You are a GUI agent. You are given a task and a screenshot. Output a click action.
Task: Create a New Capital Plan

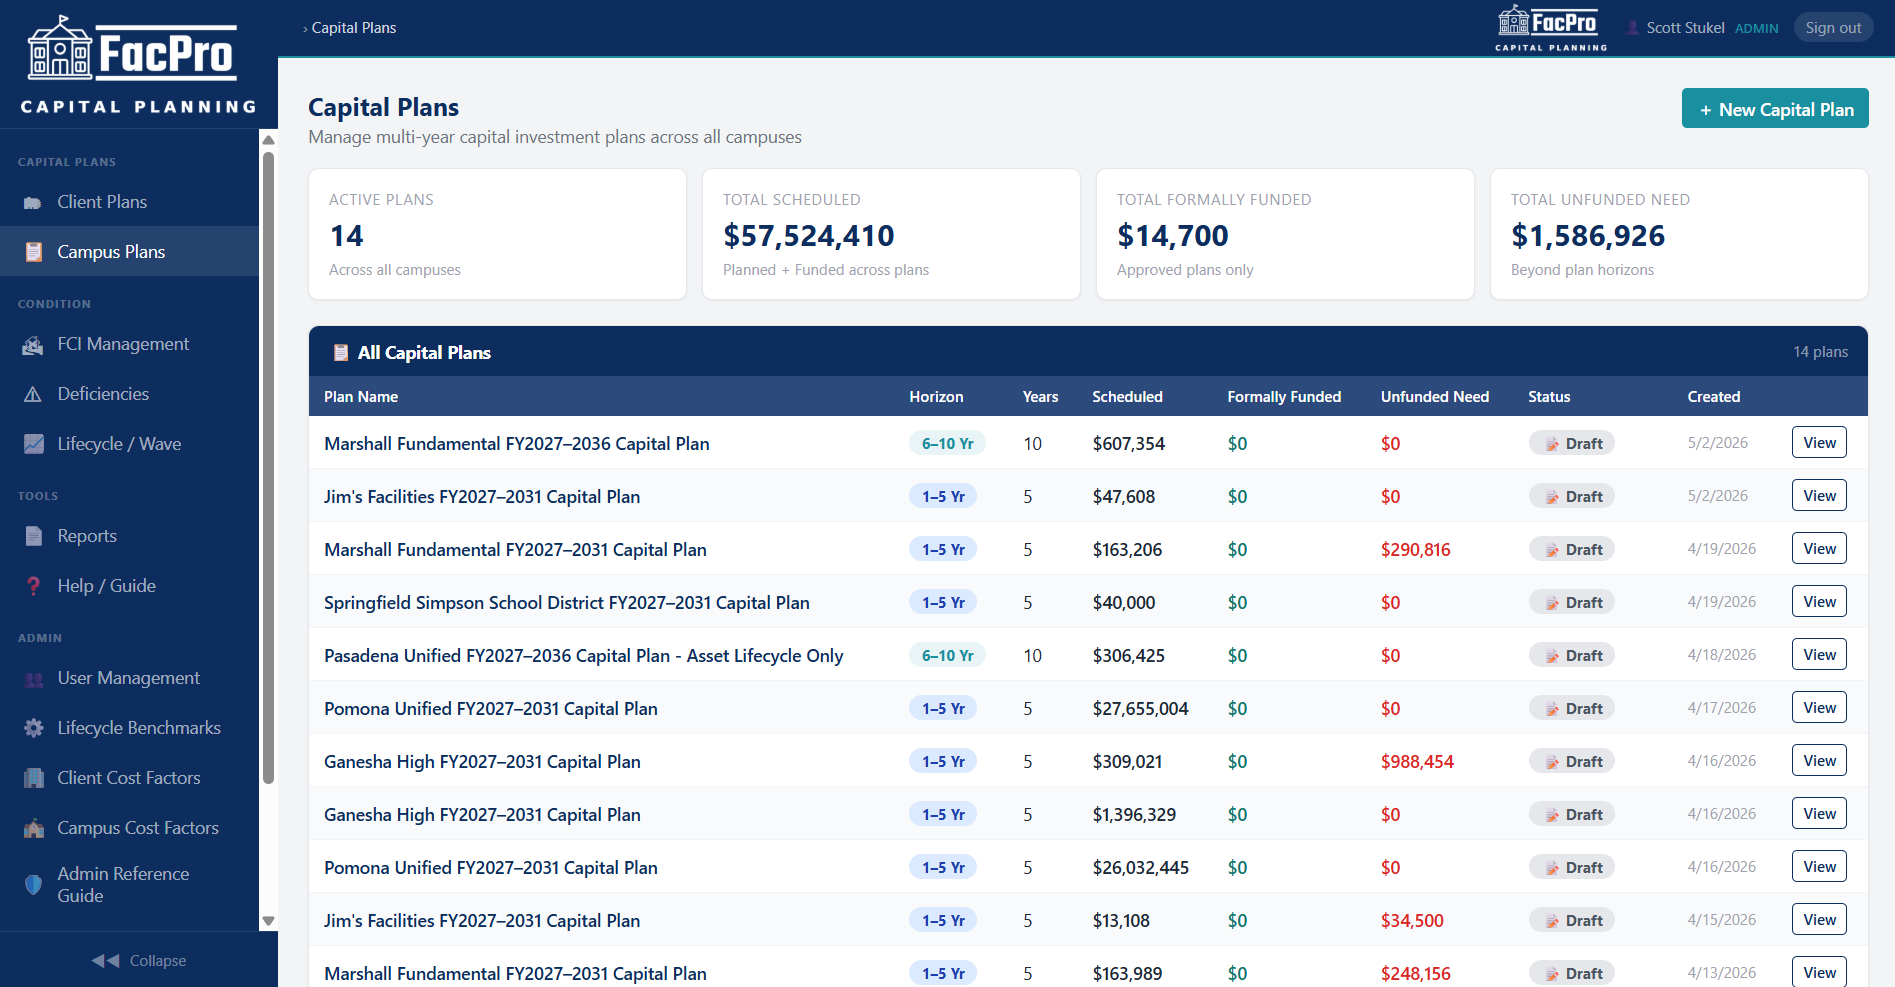(1775, 109)
